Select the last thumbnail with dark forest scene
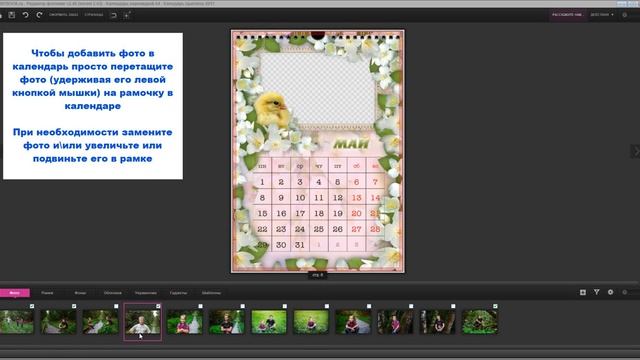Screen dimensions: 640x360 (480, 322)
